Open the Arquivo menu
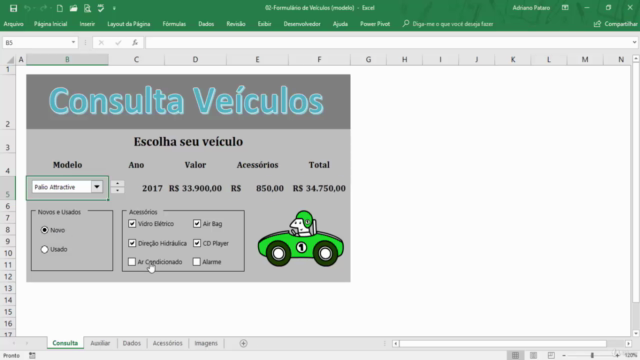The width and height of the screenshot is (640, 360). point(13,24)
